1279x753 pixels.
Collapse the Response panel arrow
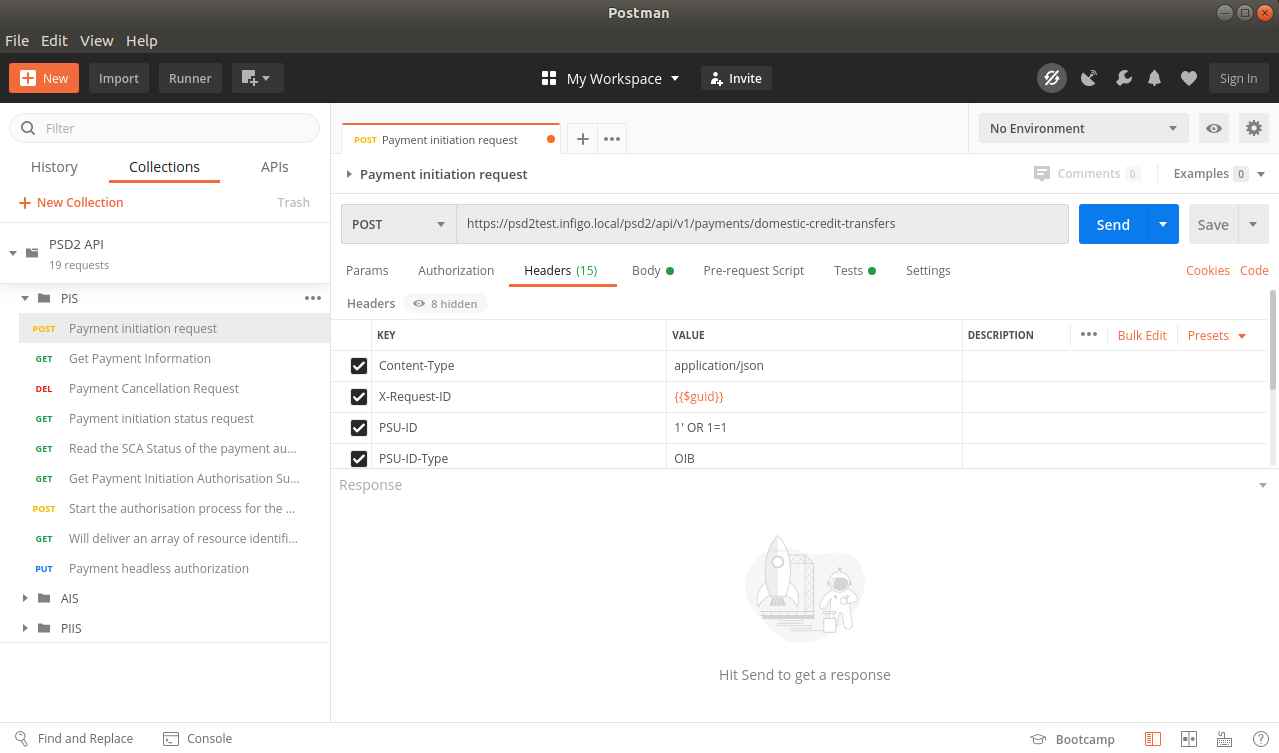1262,485
